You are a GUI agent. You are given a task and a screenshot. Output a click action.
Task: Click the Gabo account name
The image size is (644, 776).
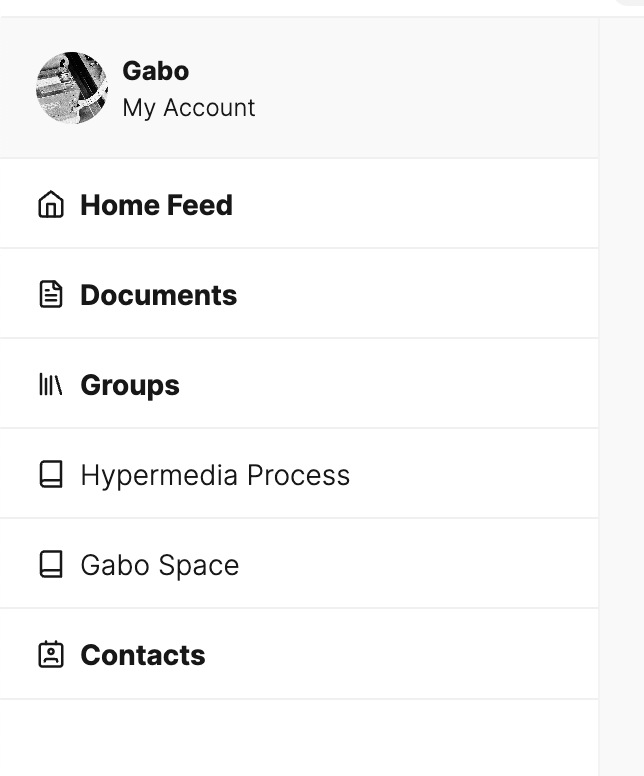(x=155, y=71)
